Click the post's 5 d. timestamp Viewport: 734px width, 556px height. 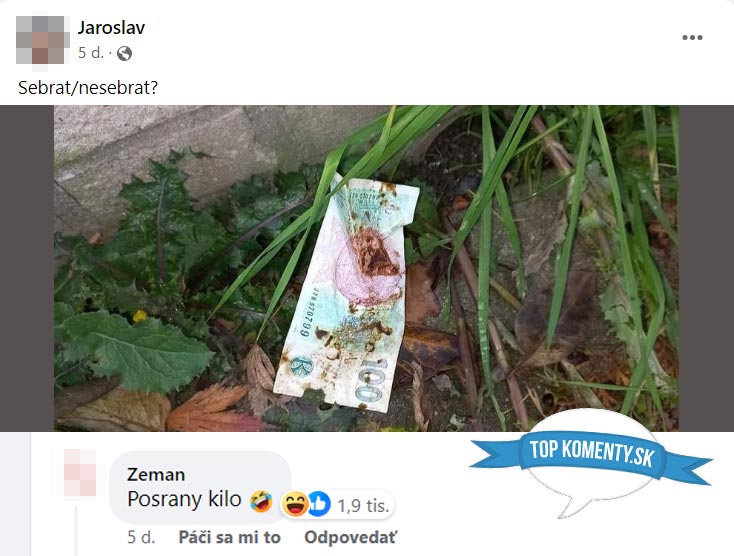pos(91,53)
